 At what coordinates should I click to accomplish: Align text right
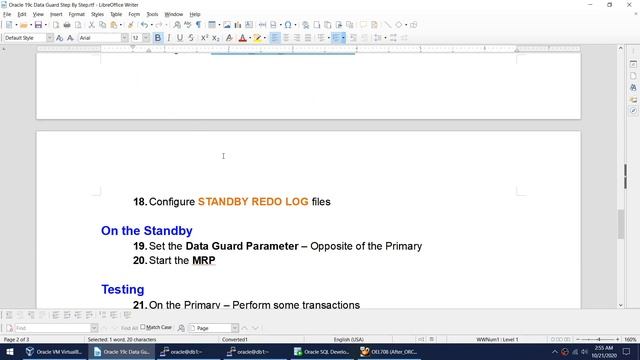297,38
